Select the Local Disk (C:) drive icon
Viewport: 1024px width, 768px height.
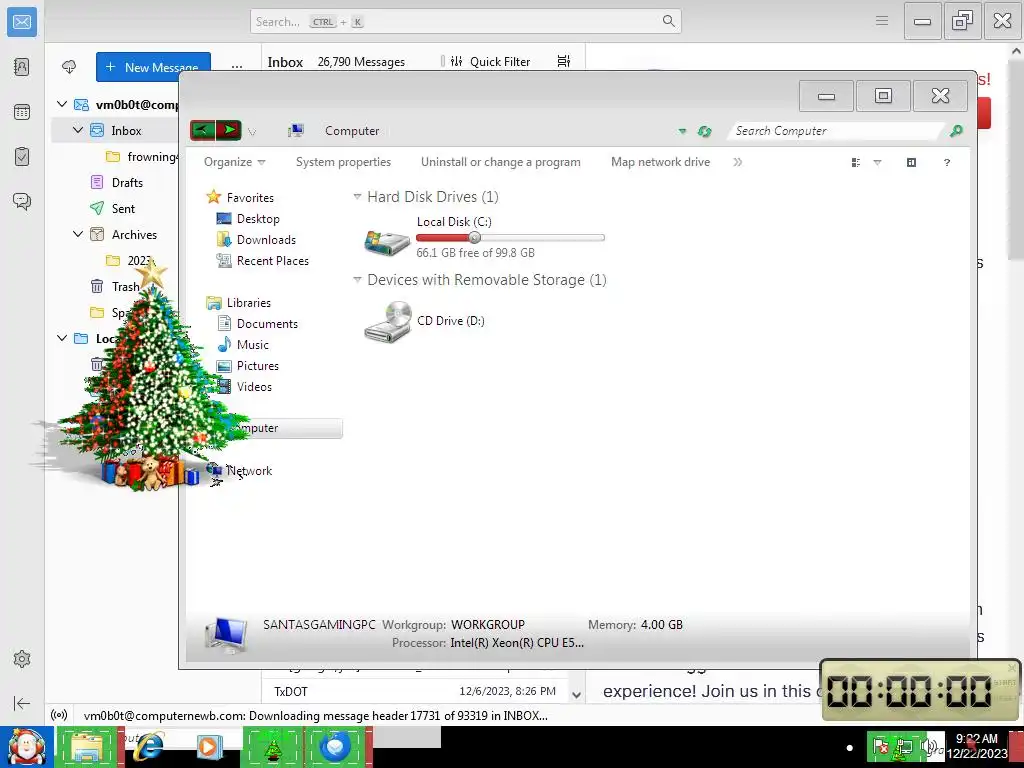pos(387,242)
